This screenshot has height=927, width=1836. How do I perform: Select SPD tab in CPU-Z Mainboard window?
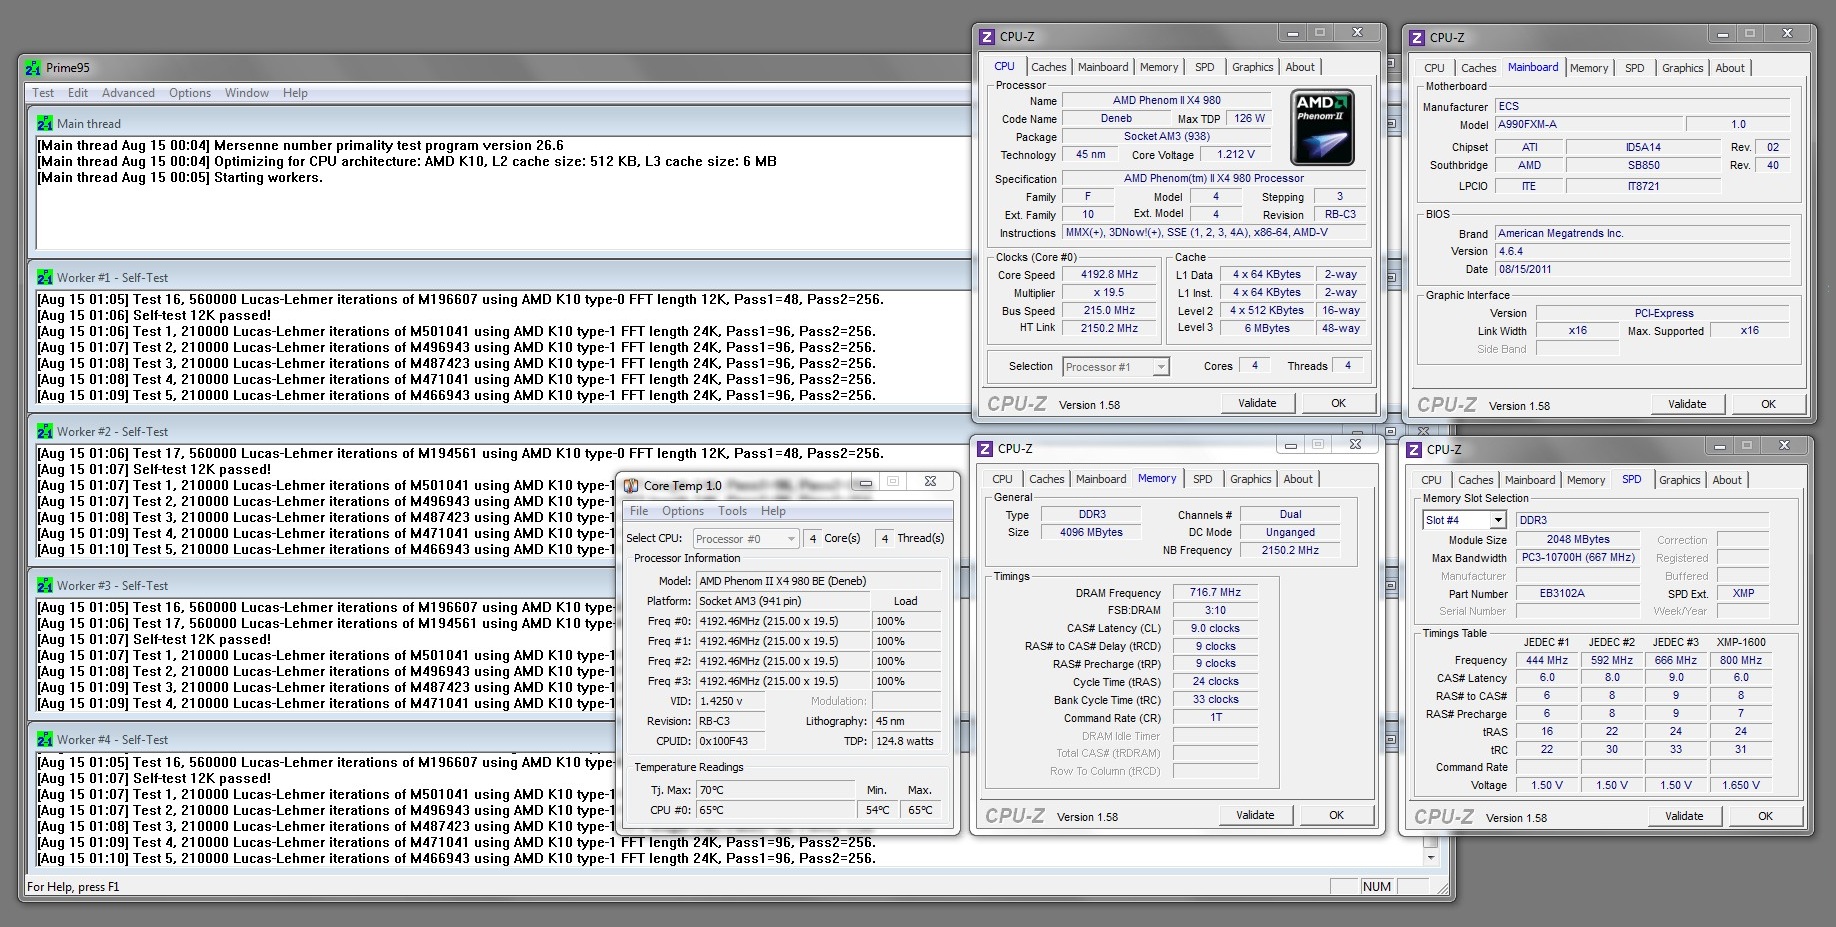[x=1634, y=68]
